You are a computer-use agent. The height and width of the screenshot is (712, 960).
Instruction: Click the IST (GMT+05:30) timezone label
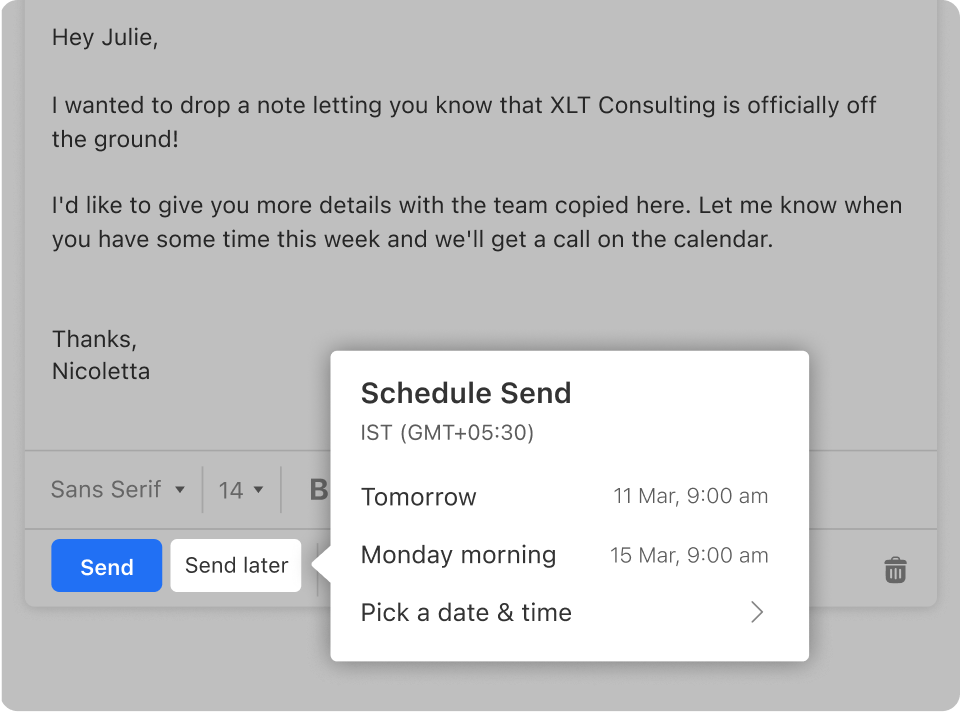coord(447,433)
